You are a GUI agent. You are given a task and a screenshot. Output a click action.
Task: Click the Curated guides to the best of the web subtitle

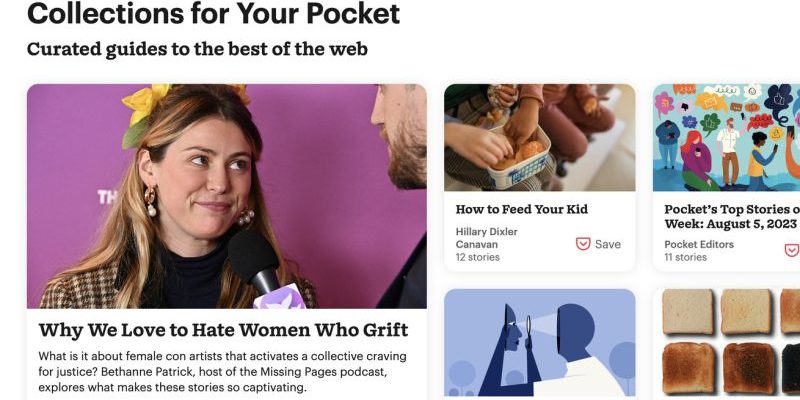point(197,49)
